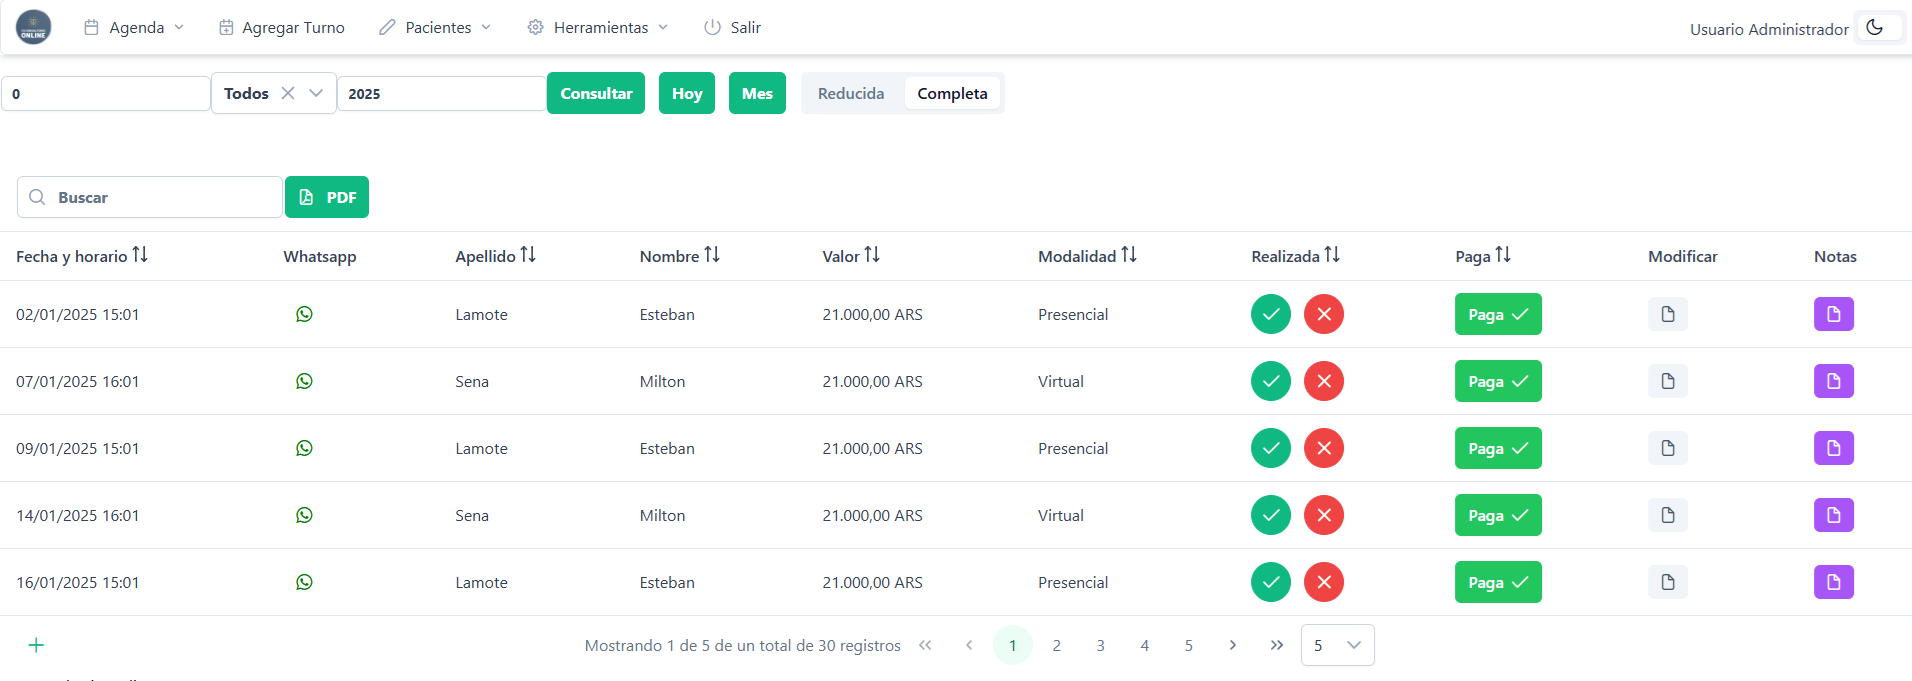Viewport: 1912px width, 681px height.
Task: Open Agregar Turno from navigation bar
Action: [282, 28]
